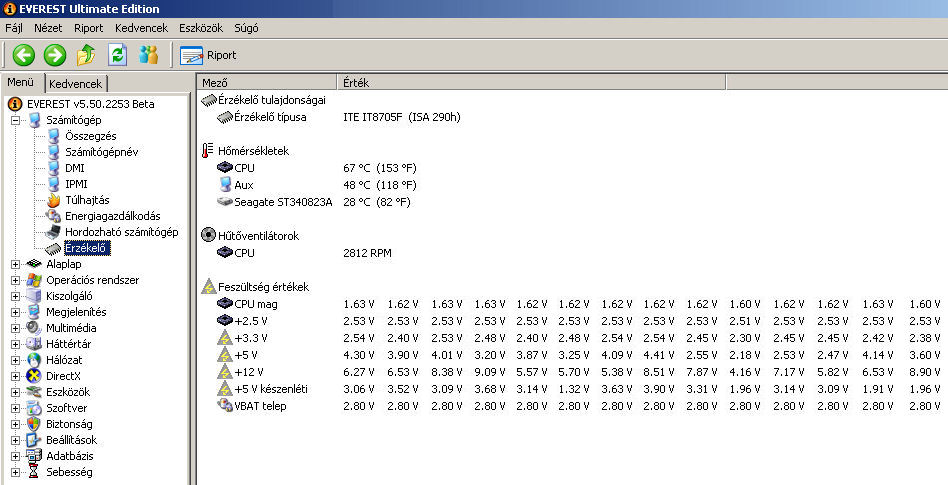
Task: Click the Beállítások configuration icon
Action: (x=34, y=440)
